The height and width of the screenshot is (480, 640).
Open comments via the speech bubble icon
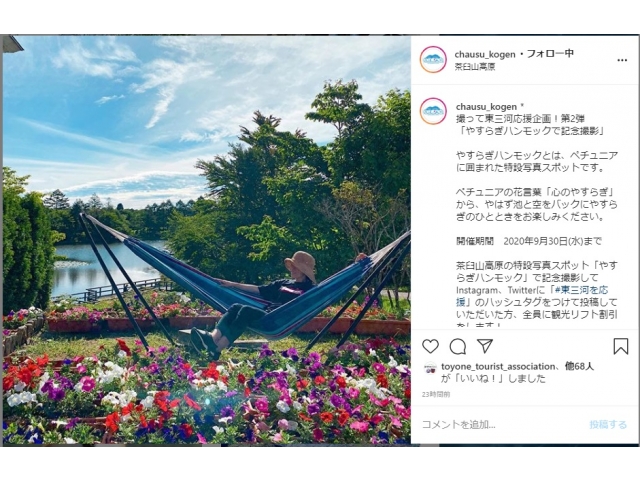pos(458,347)
